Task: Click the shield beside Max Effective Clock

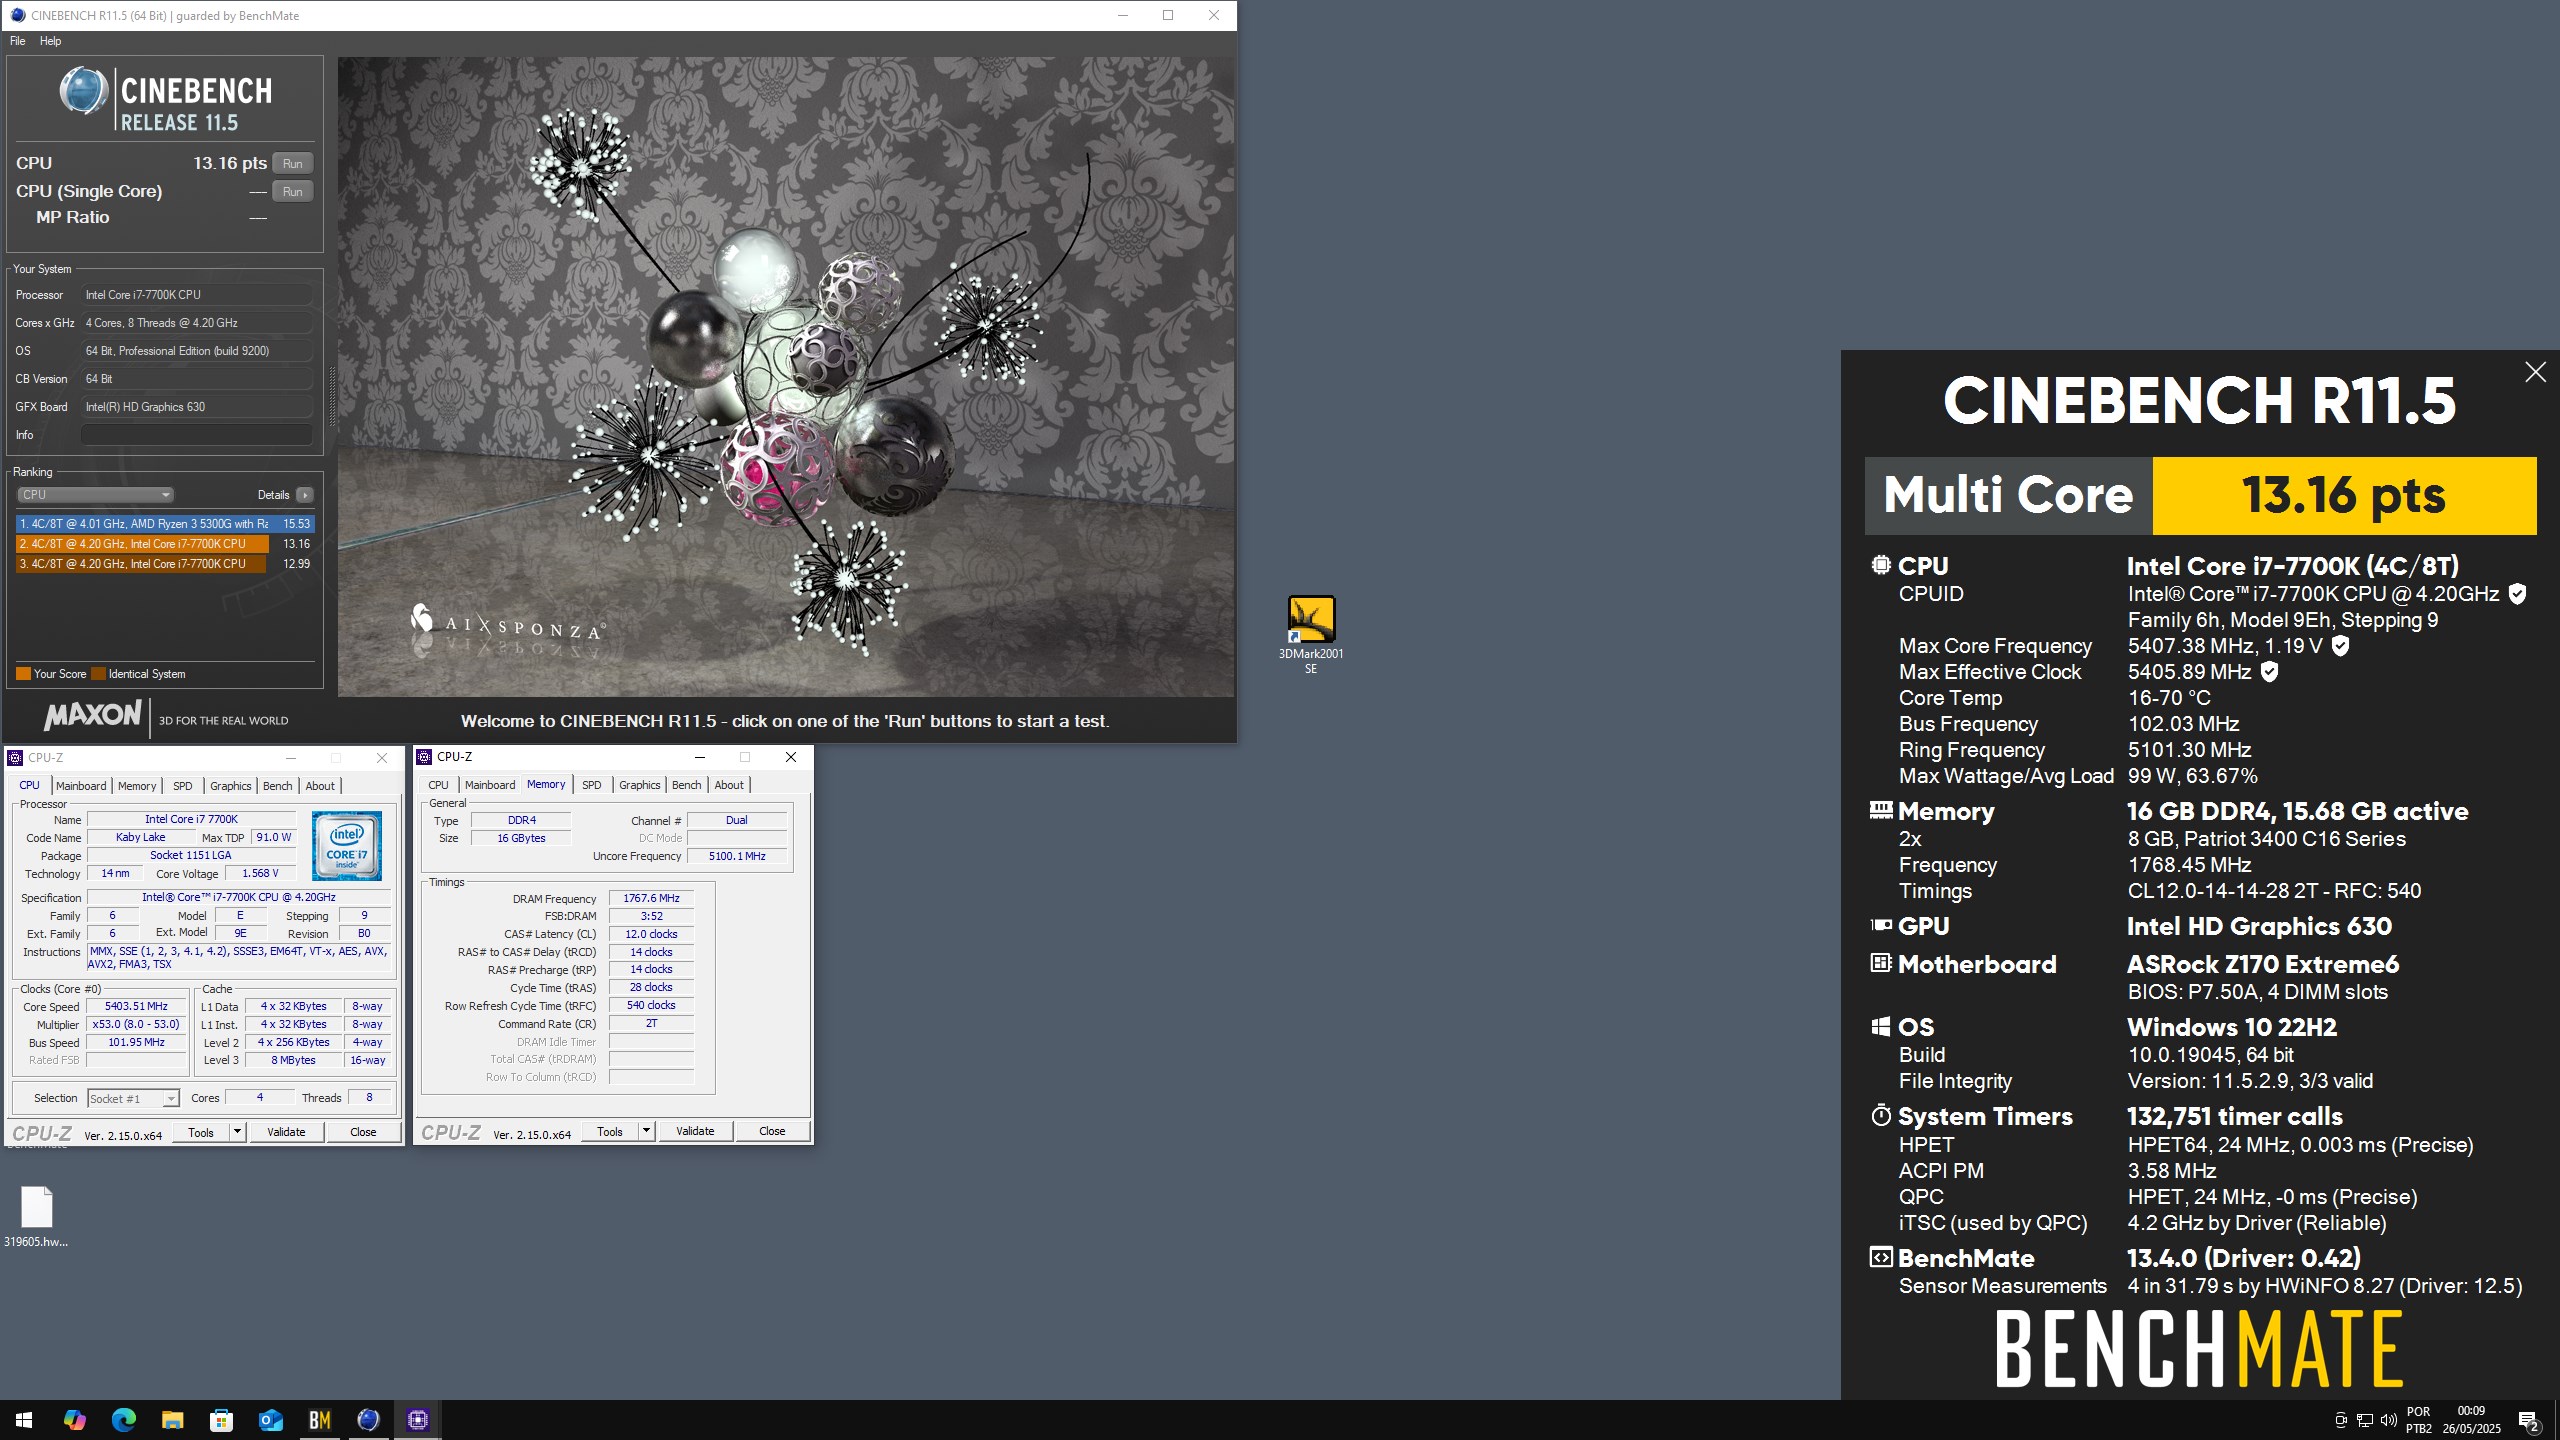Action: [x=2269, y=672]
